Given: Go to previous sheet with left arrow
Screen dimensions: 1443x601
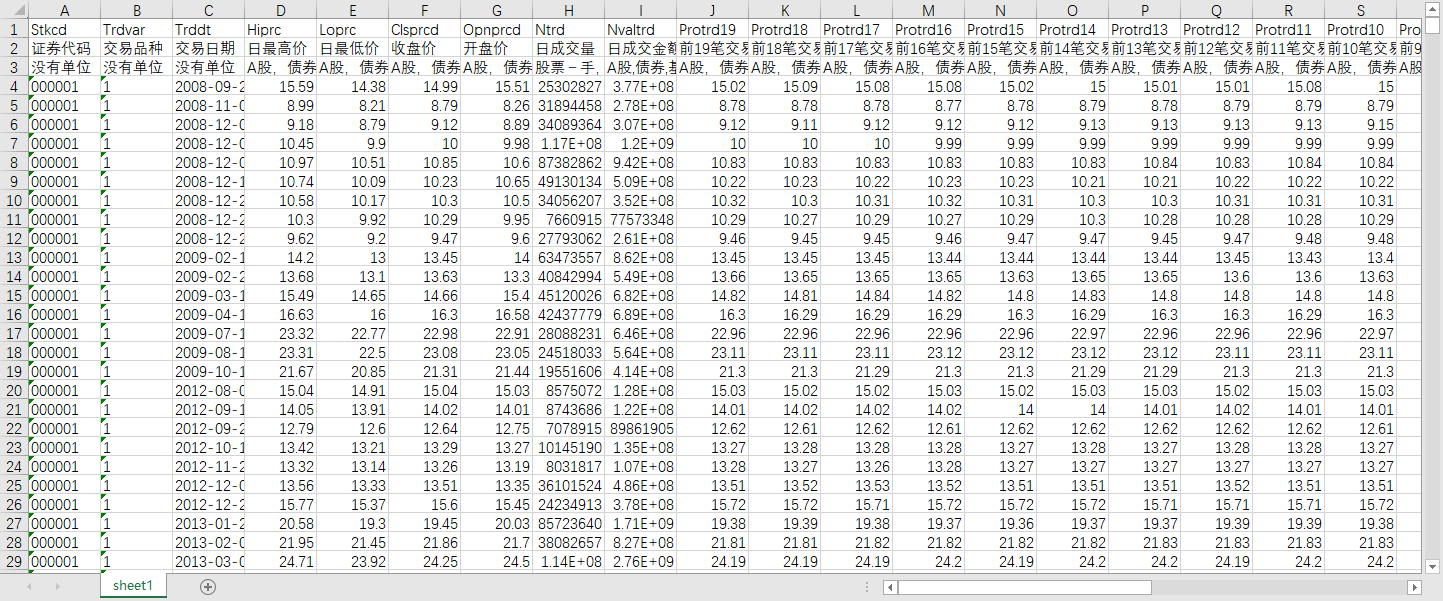Looking at the screenshot, I should (29, 586).
